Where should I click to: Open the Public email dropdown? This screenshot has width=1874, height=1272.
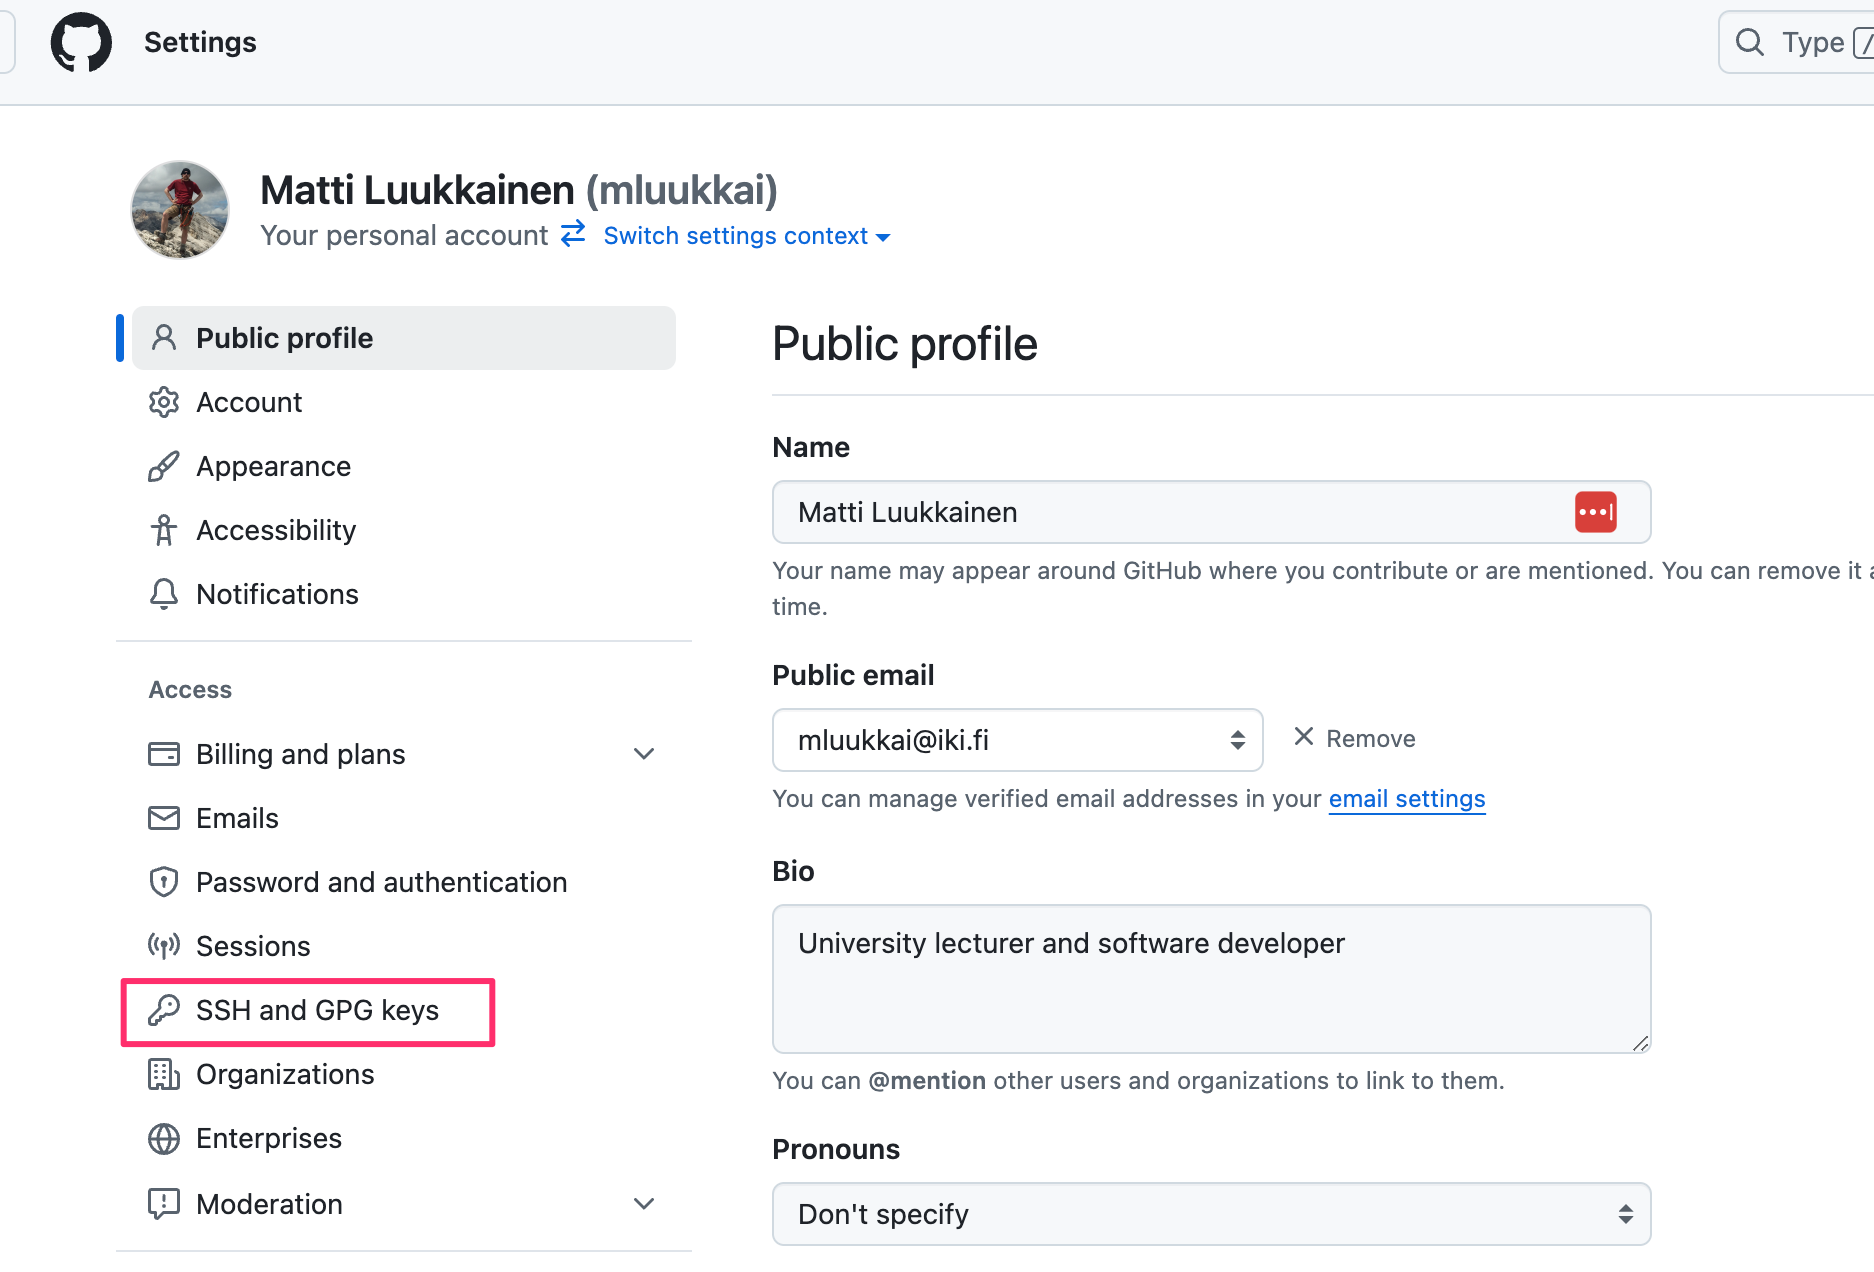[1017, 740]
